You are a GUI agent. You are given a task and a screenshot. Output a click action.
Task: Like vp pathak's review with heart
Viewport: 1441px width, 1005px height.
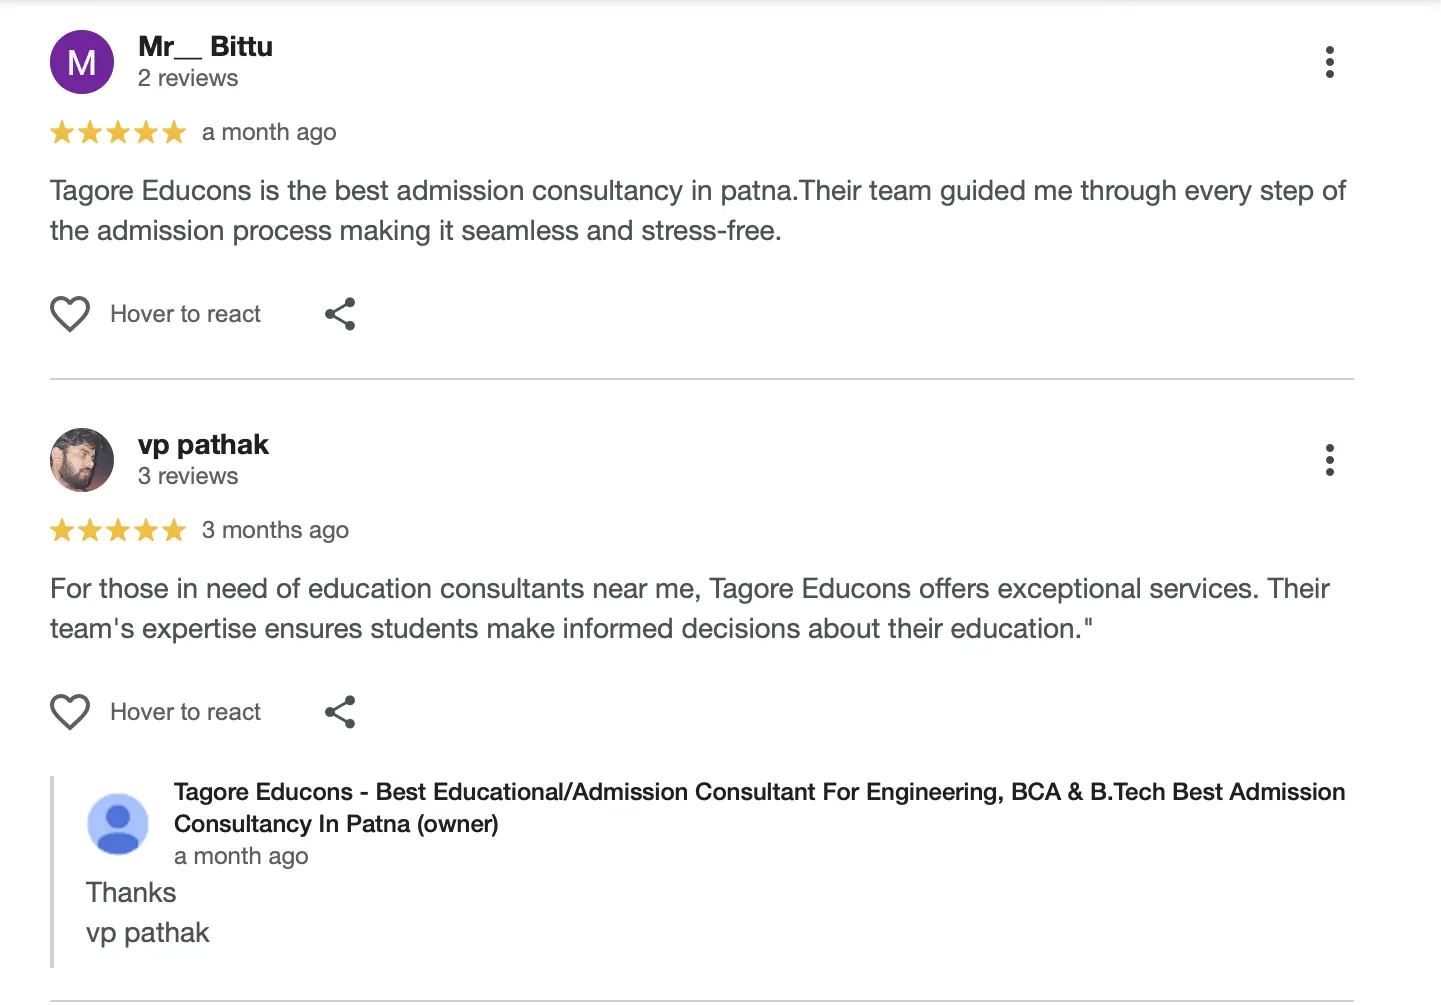click(70, 712)
